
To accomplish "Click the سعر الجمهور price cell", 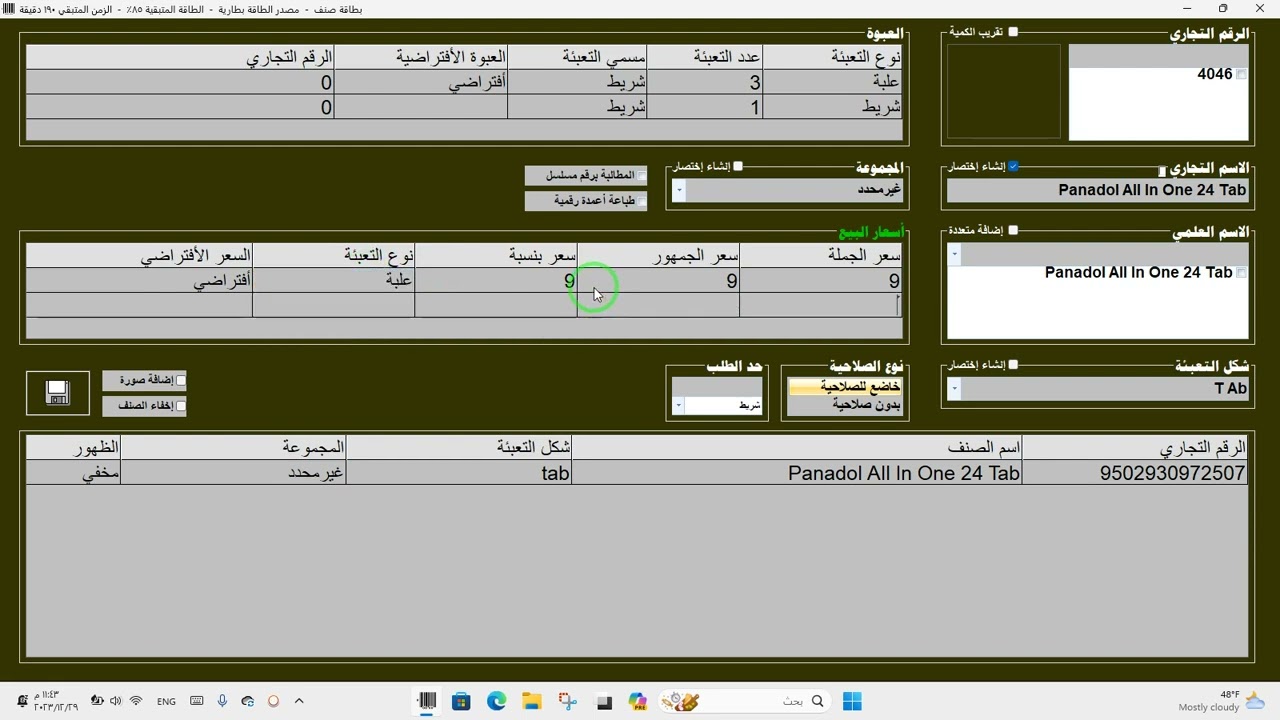I will [659, 282].
